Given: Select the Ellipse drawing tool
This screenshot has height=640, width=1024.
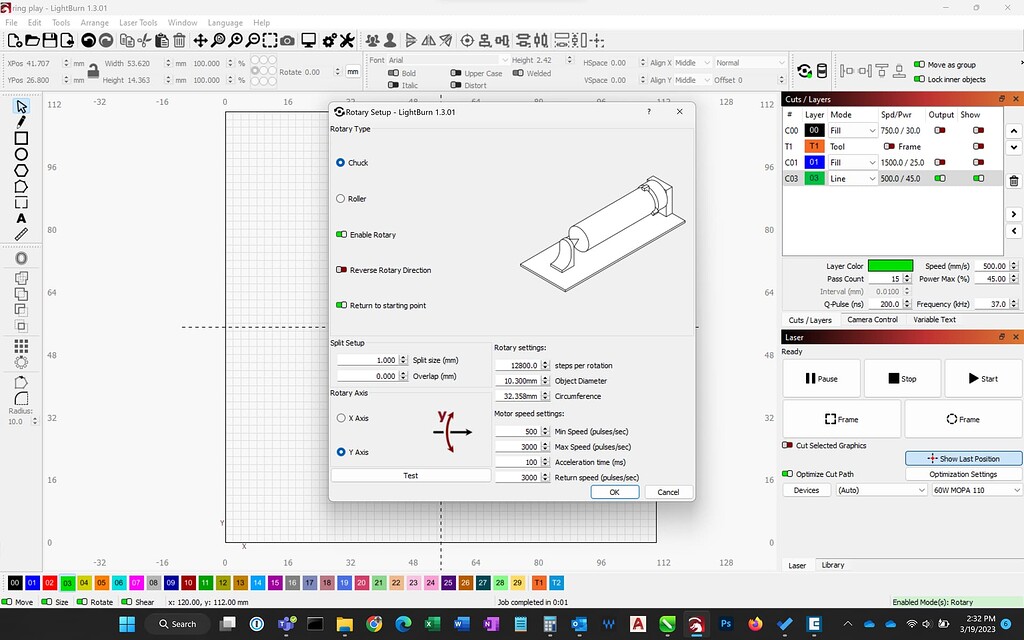Looking at the screenshot, I should 22,154.
